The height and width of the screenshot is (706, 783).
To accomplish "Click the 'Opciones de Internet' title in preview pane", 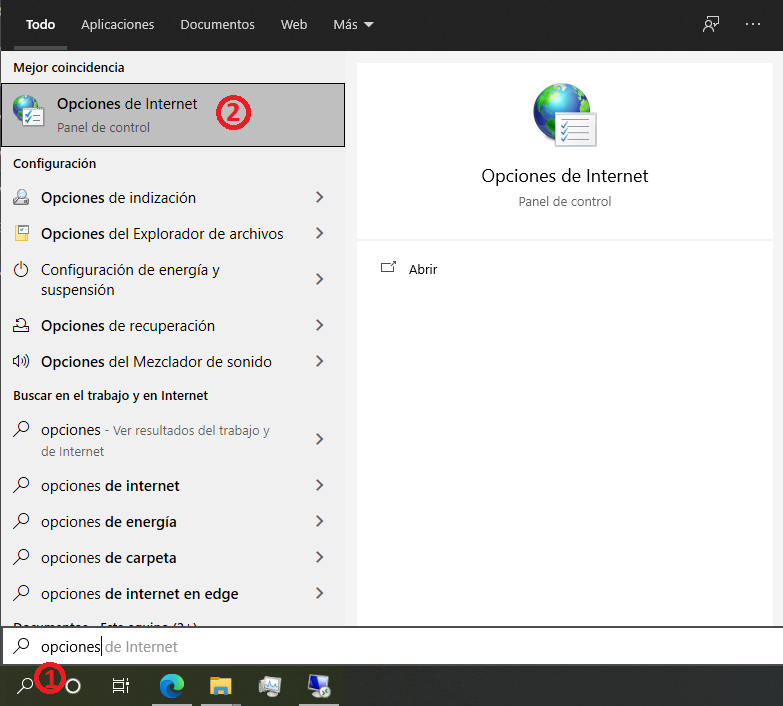I will pos(564,176).
